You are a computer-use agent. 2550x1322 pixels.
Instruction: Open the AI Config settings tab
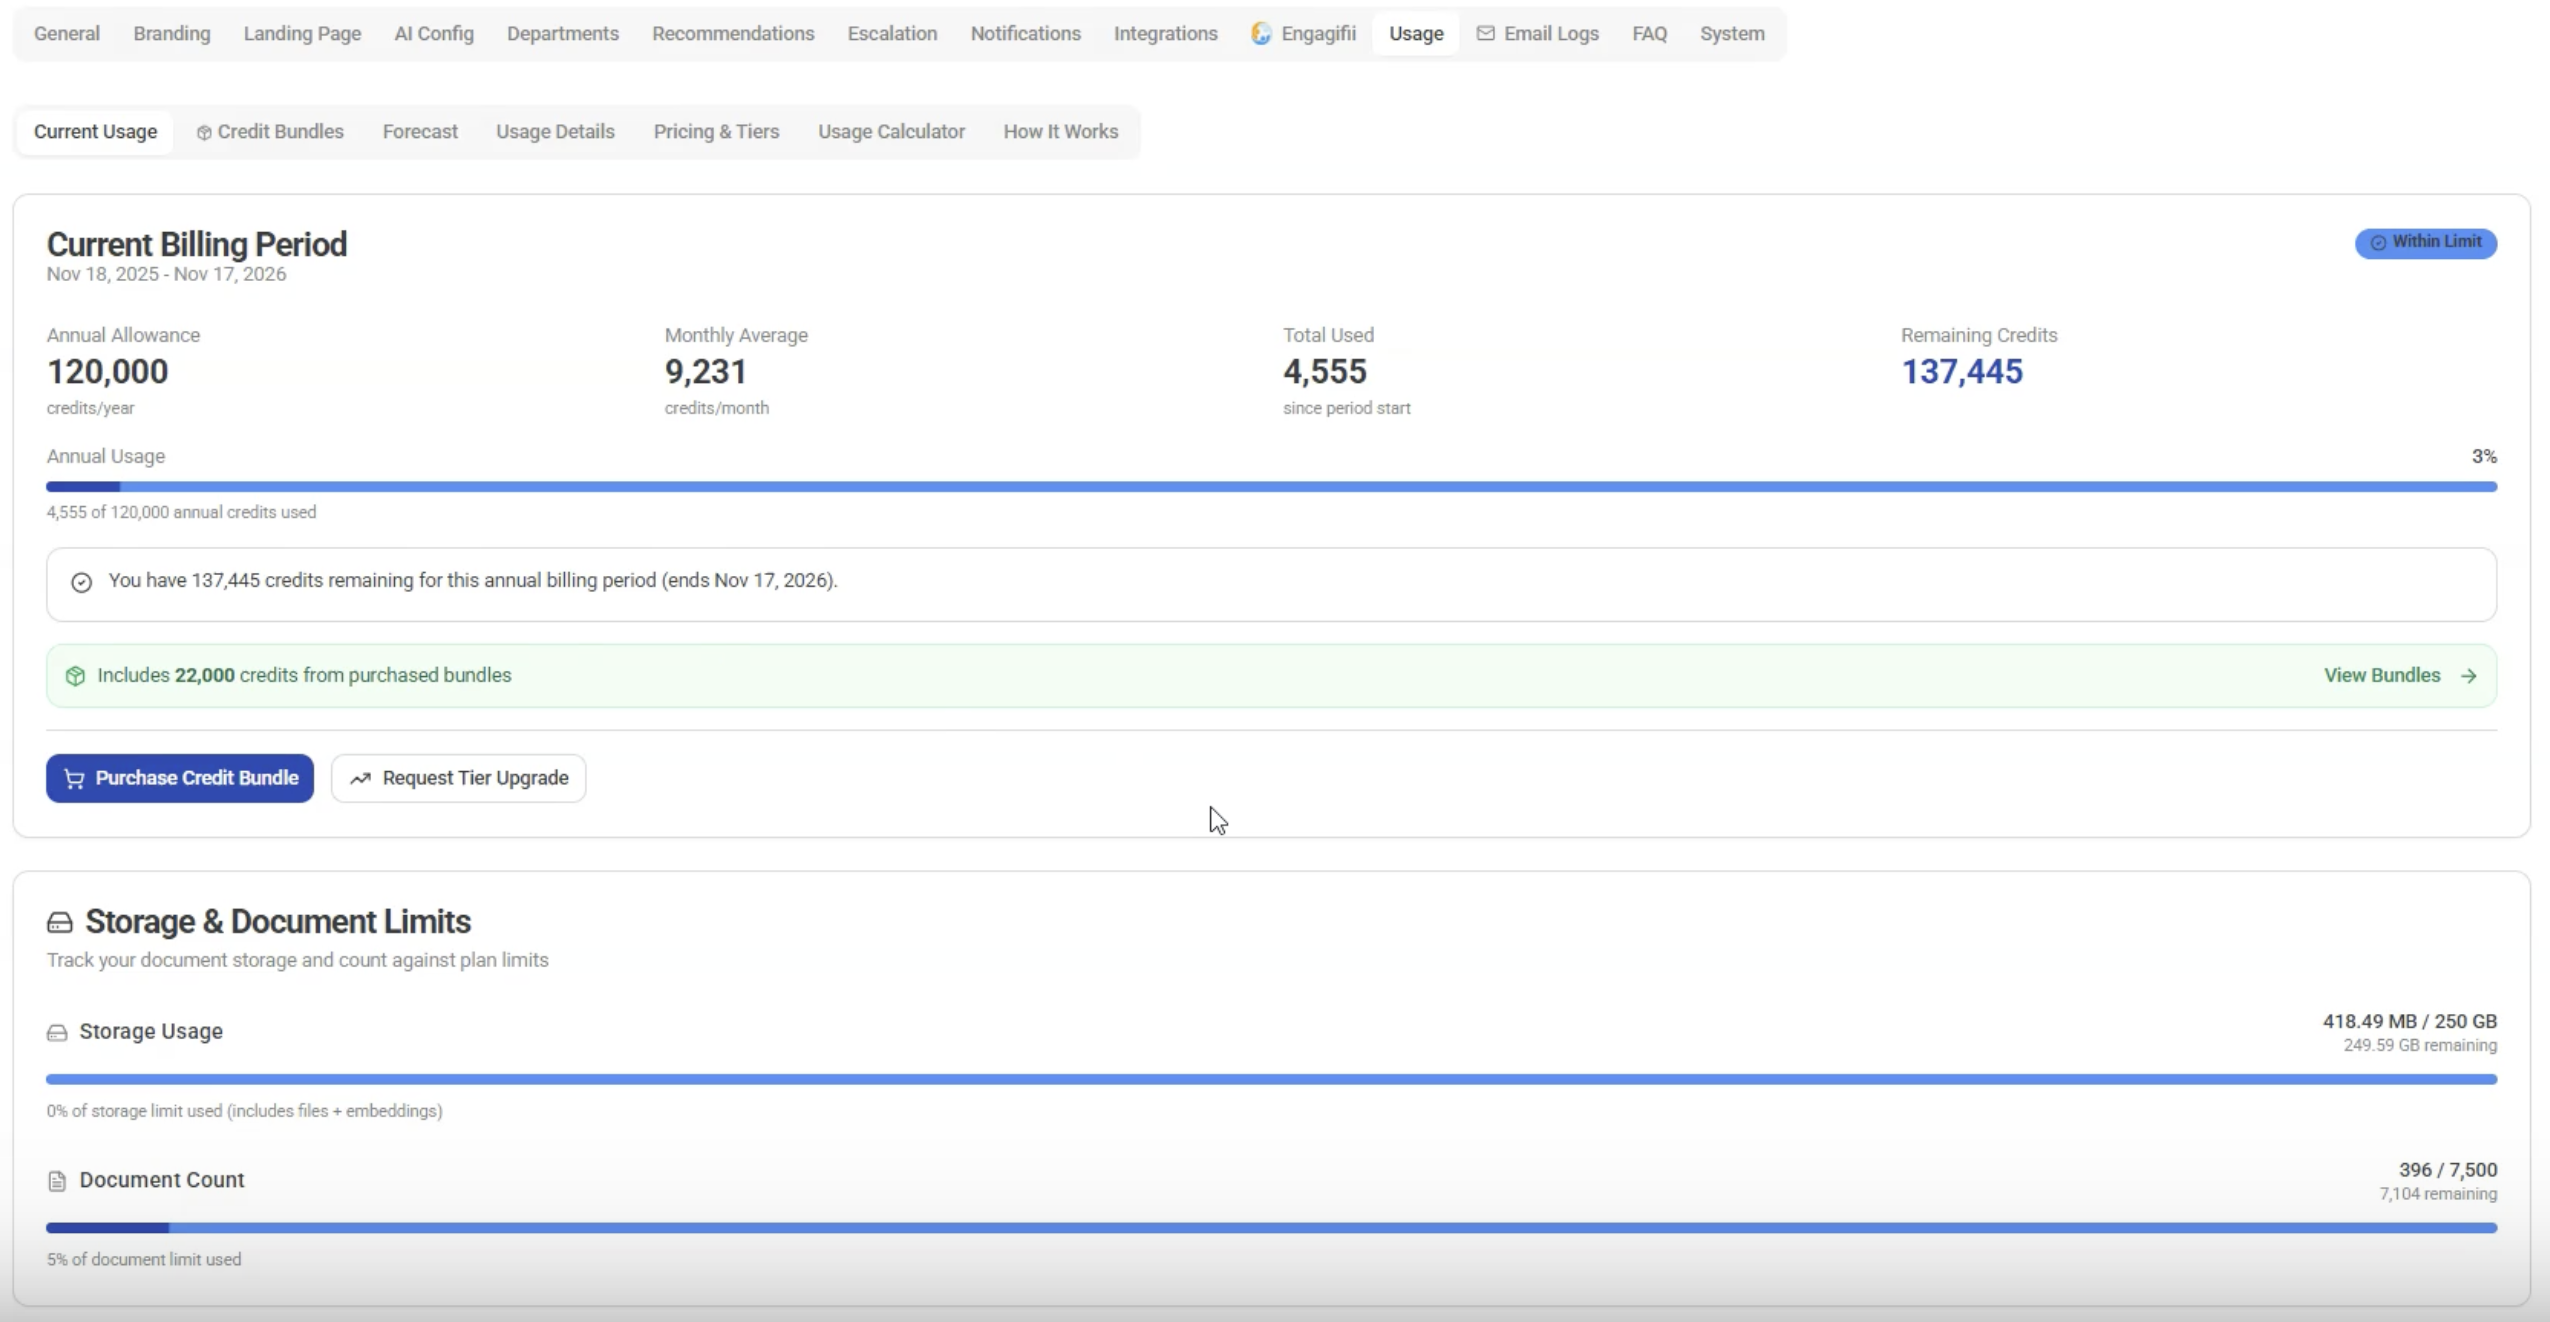click(433, 33)
